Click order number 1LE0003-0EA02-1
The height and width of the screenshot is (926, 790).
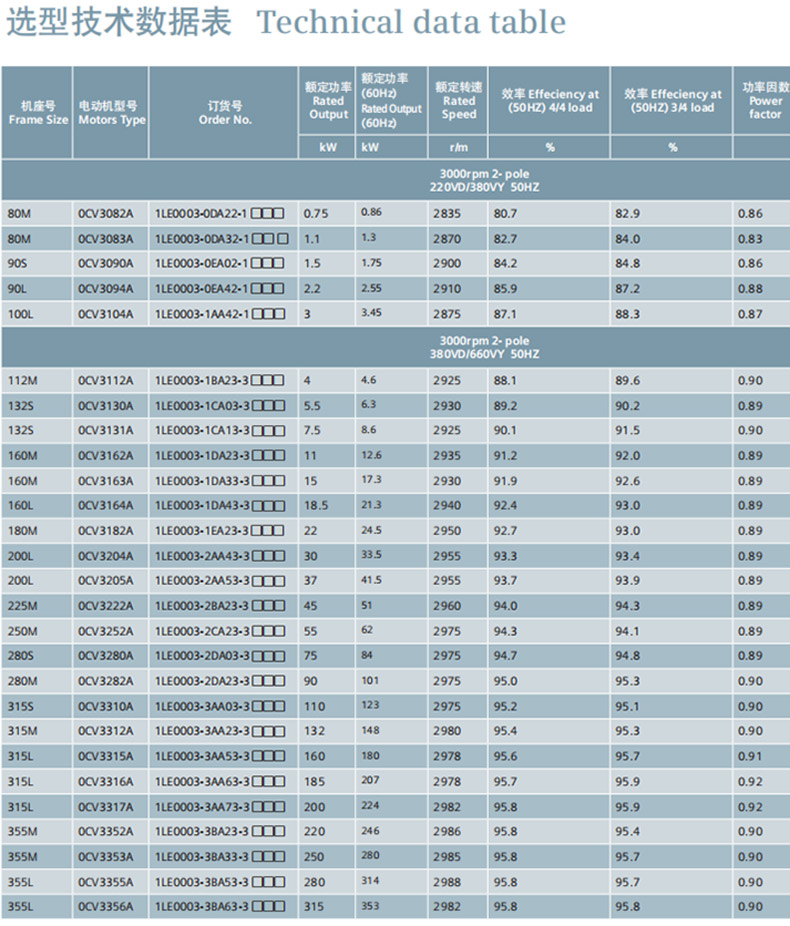coord(201,264)
